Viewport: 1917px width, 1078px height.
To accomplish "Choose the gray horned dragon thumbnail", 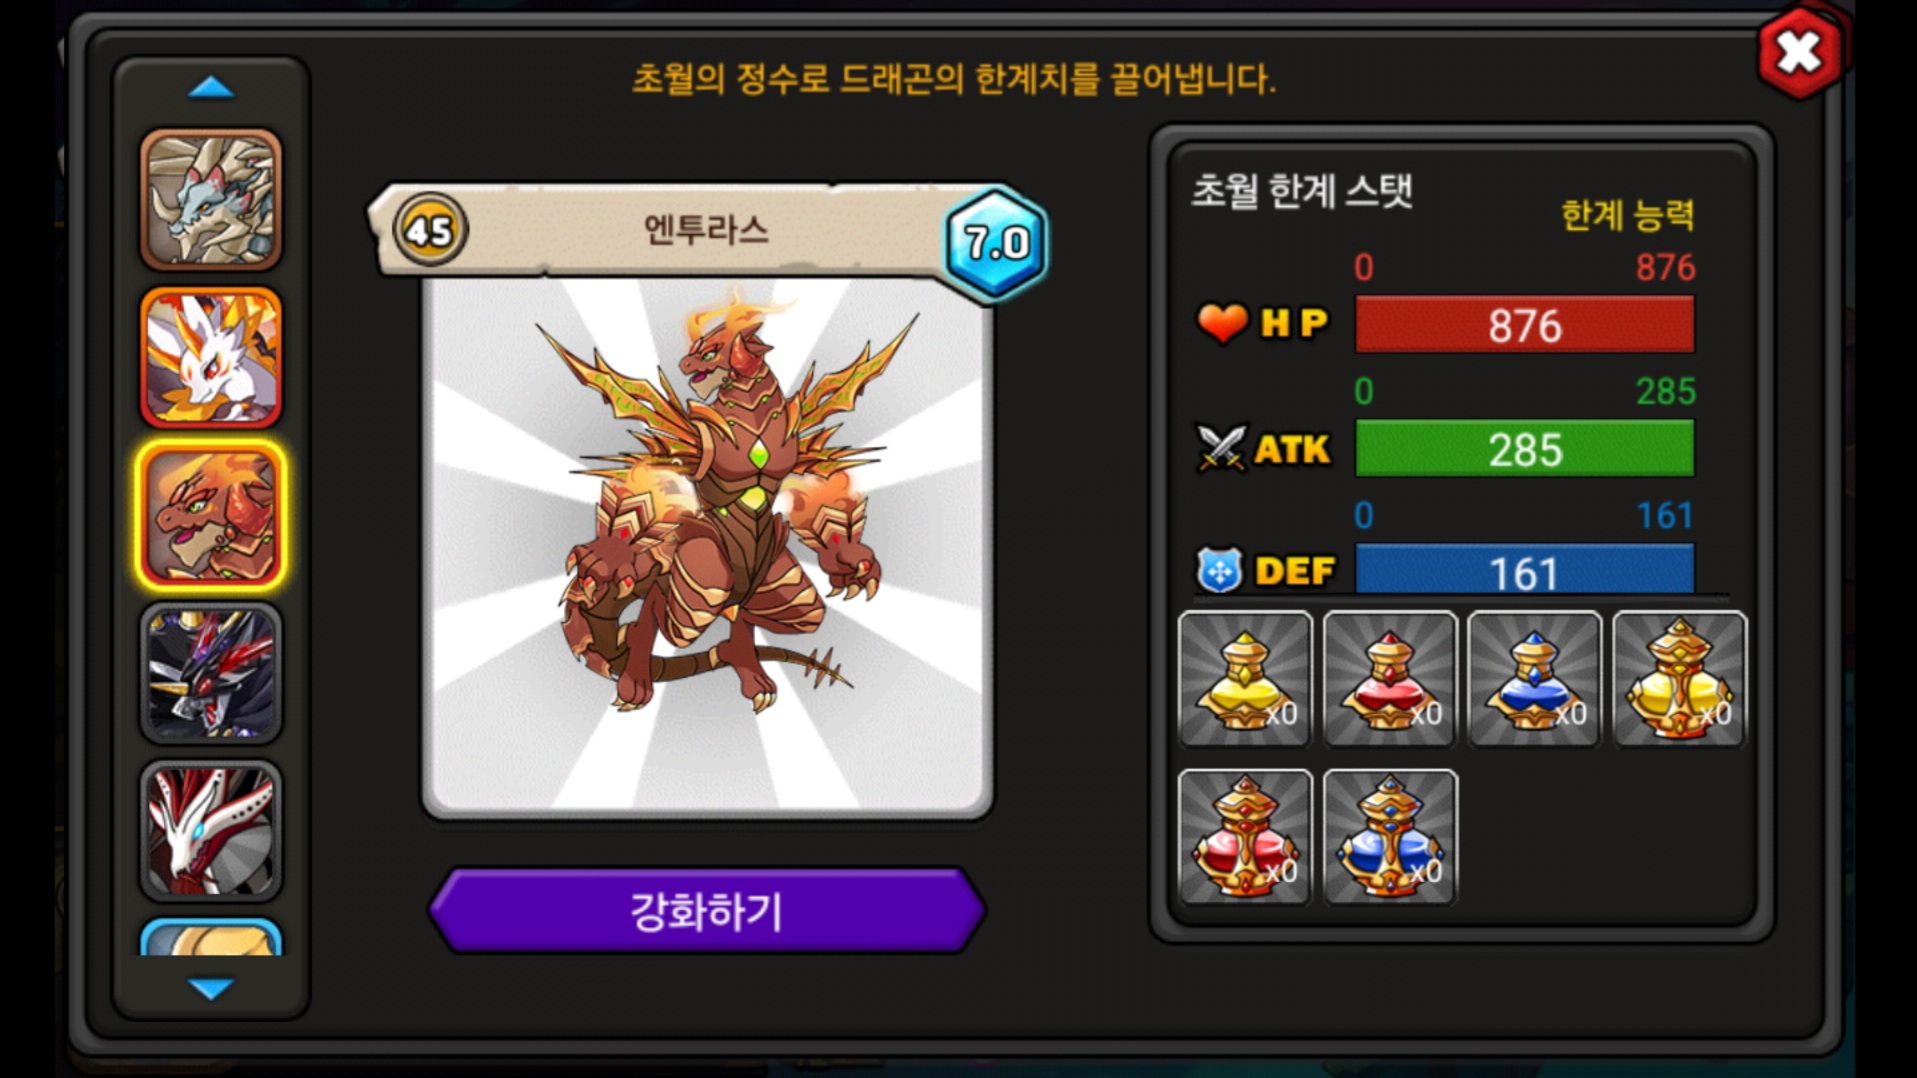I will pyautogui.click(x=211, y=199).
